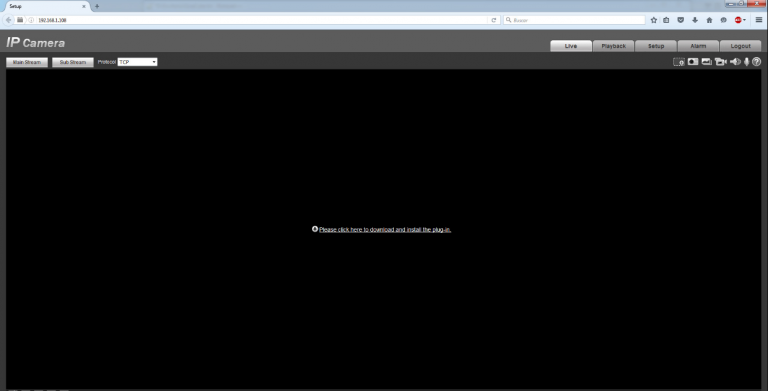Go back with the browser back arrow
Screen dimensions: 768x391
point(8,20)
